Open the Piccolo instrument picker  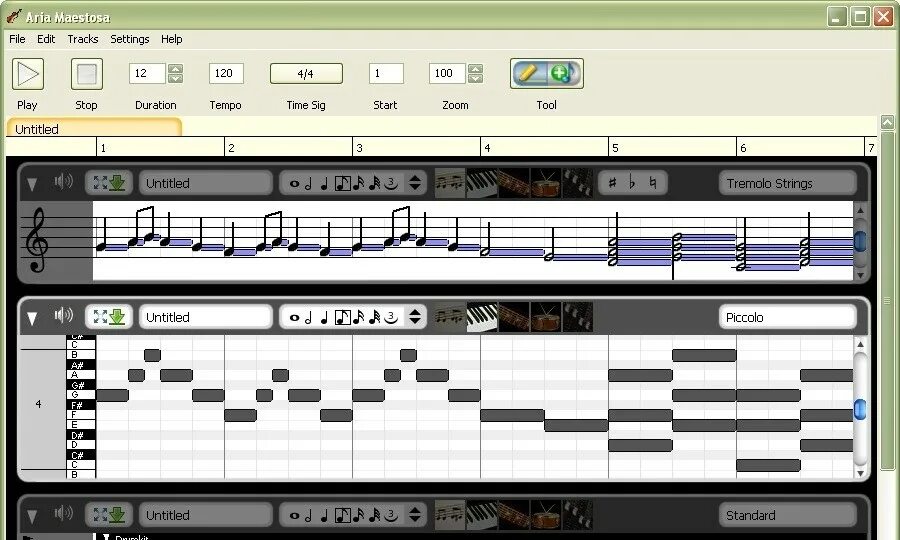pyautogui.click(x=788, y=317)
